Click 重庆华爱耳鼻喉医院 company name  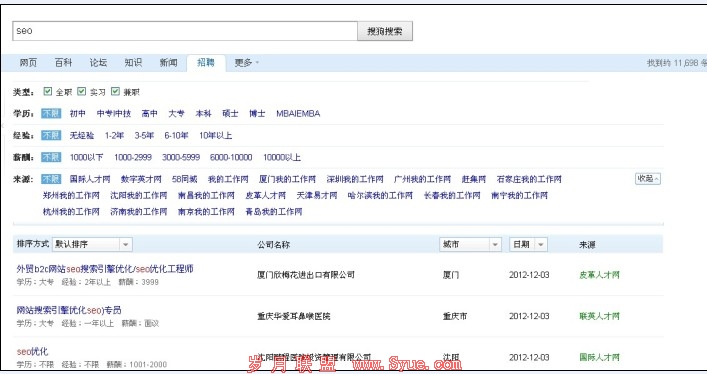[294, 316]
